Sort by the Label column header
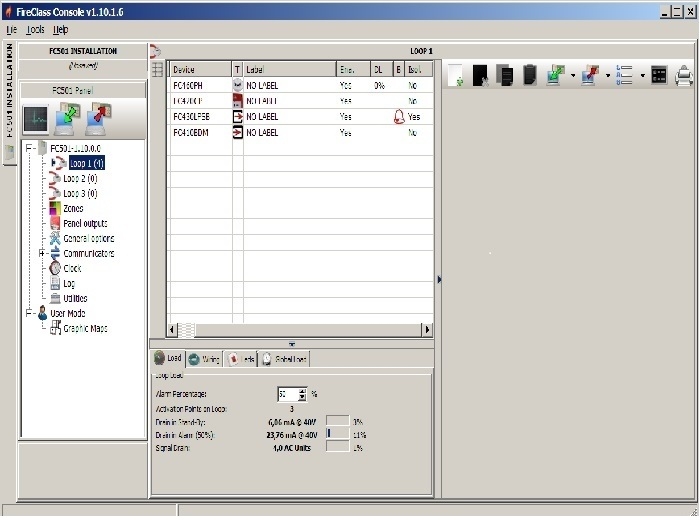 290,69
